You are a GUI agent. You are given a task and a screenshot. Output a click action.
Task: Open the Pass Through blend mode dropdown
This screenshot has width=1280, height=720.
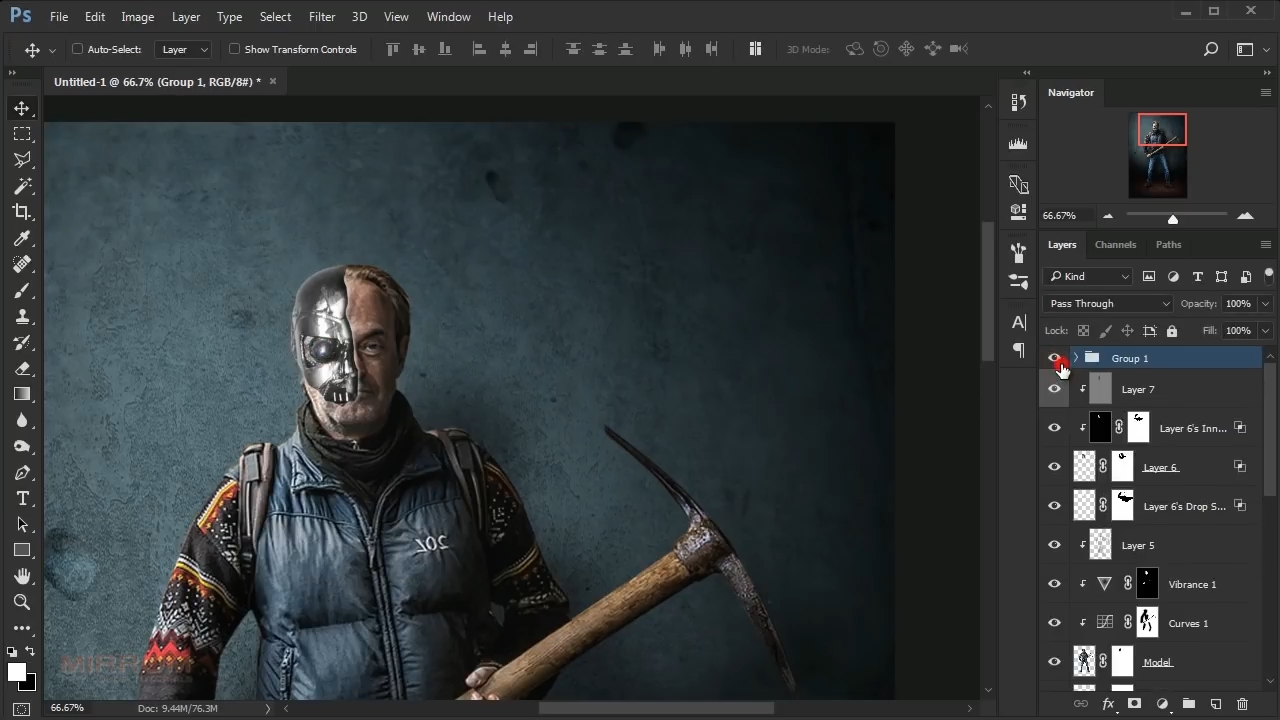click(1108, 304)
